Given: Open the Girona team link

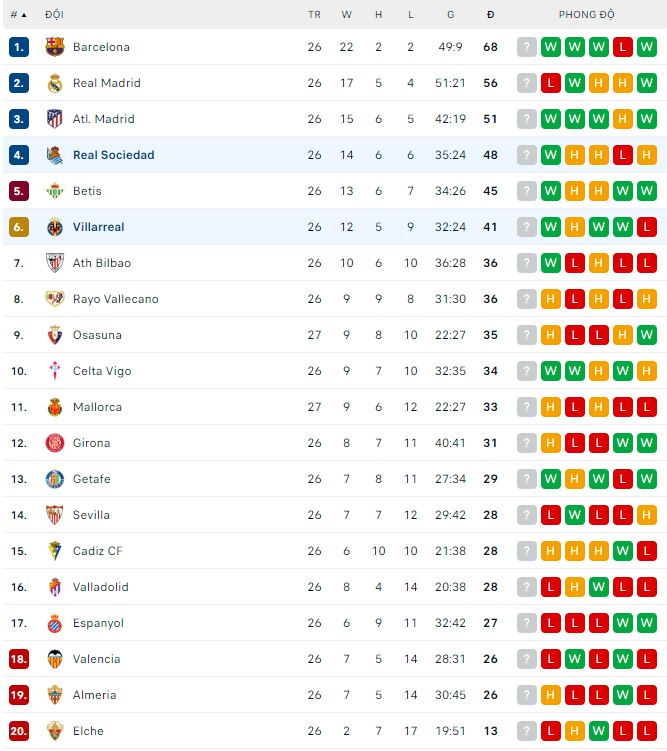Looking at the screenshot, I should click(91, 443).
